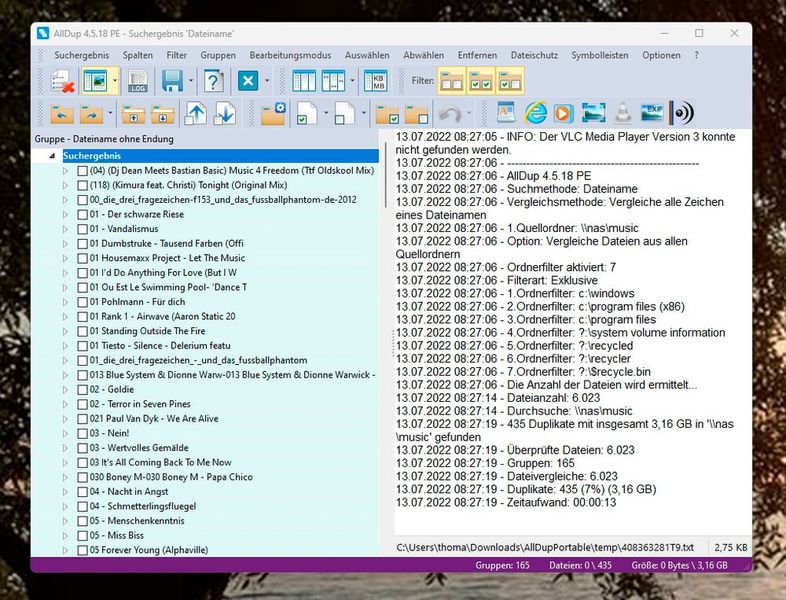Open the Filter menu
This screenshot has height=600, width=786.
pyautogui.click(x=177, y=55)
